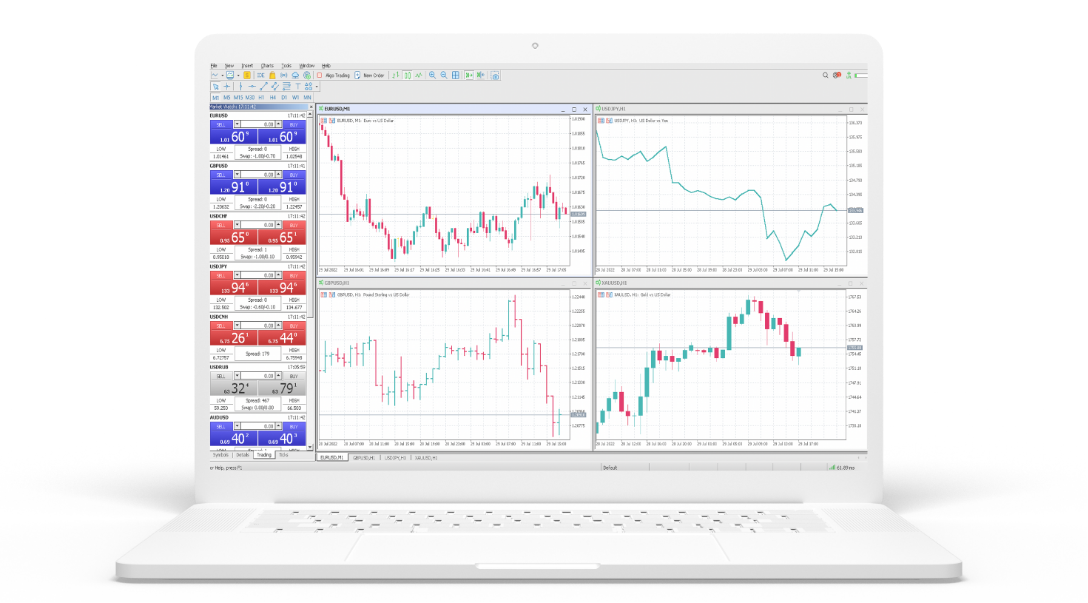Open the Charts menu
The height and width of the screenshot is (603, 1088).
pyautogui.click(x=267, y=65)
